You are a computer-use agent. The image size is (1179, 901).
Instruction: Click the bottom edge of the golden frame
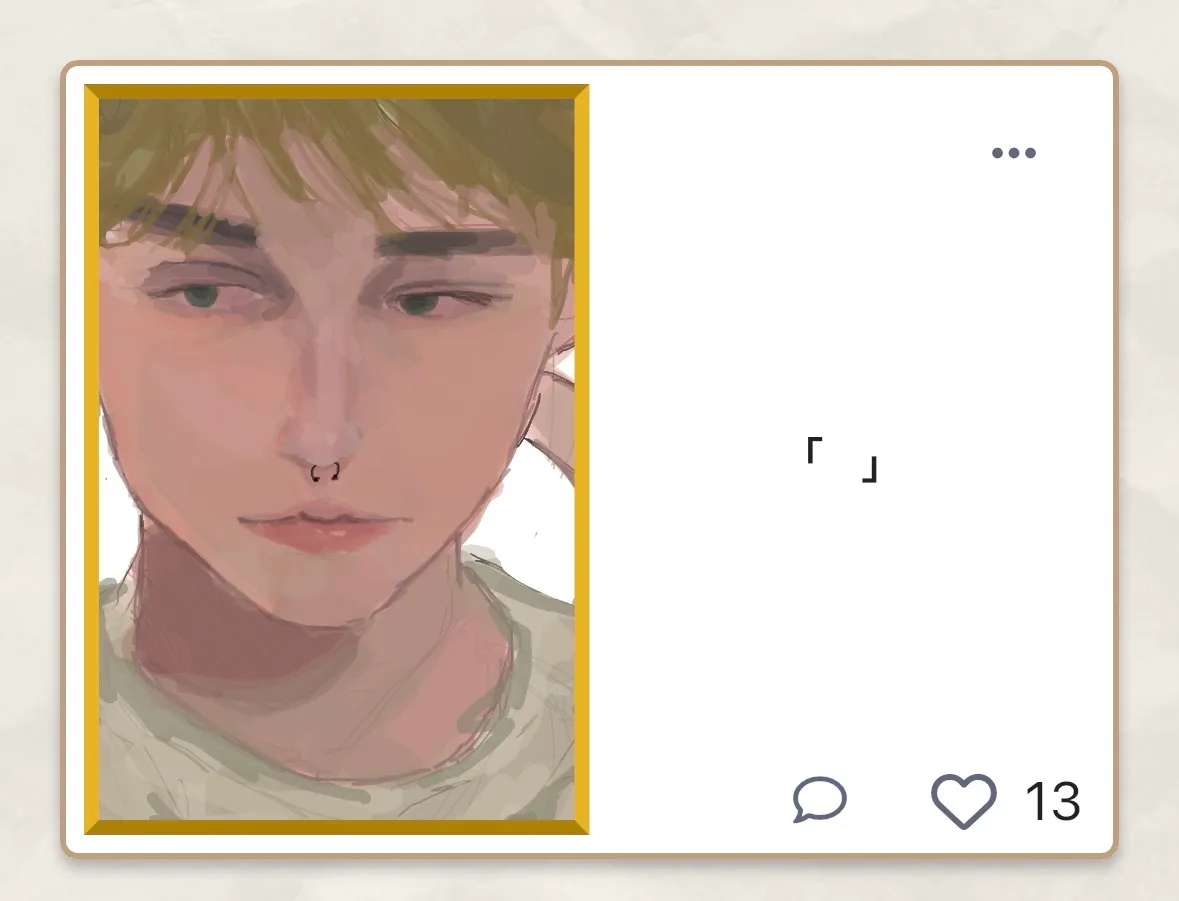tap(337, 827)
